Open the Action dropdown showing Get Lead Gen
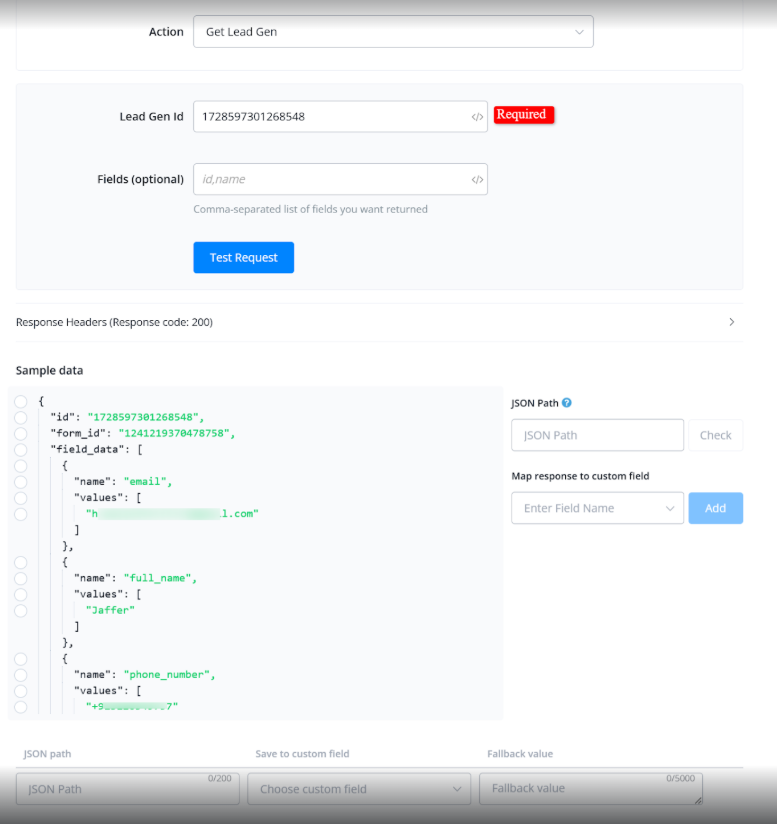This screenshot has height=824, width=777. point(393,32)
